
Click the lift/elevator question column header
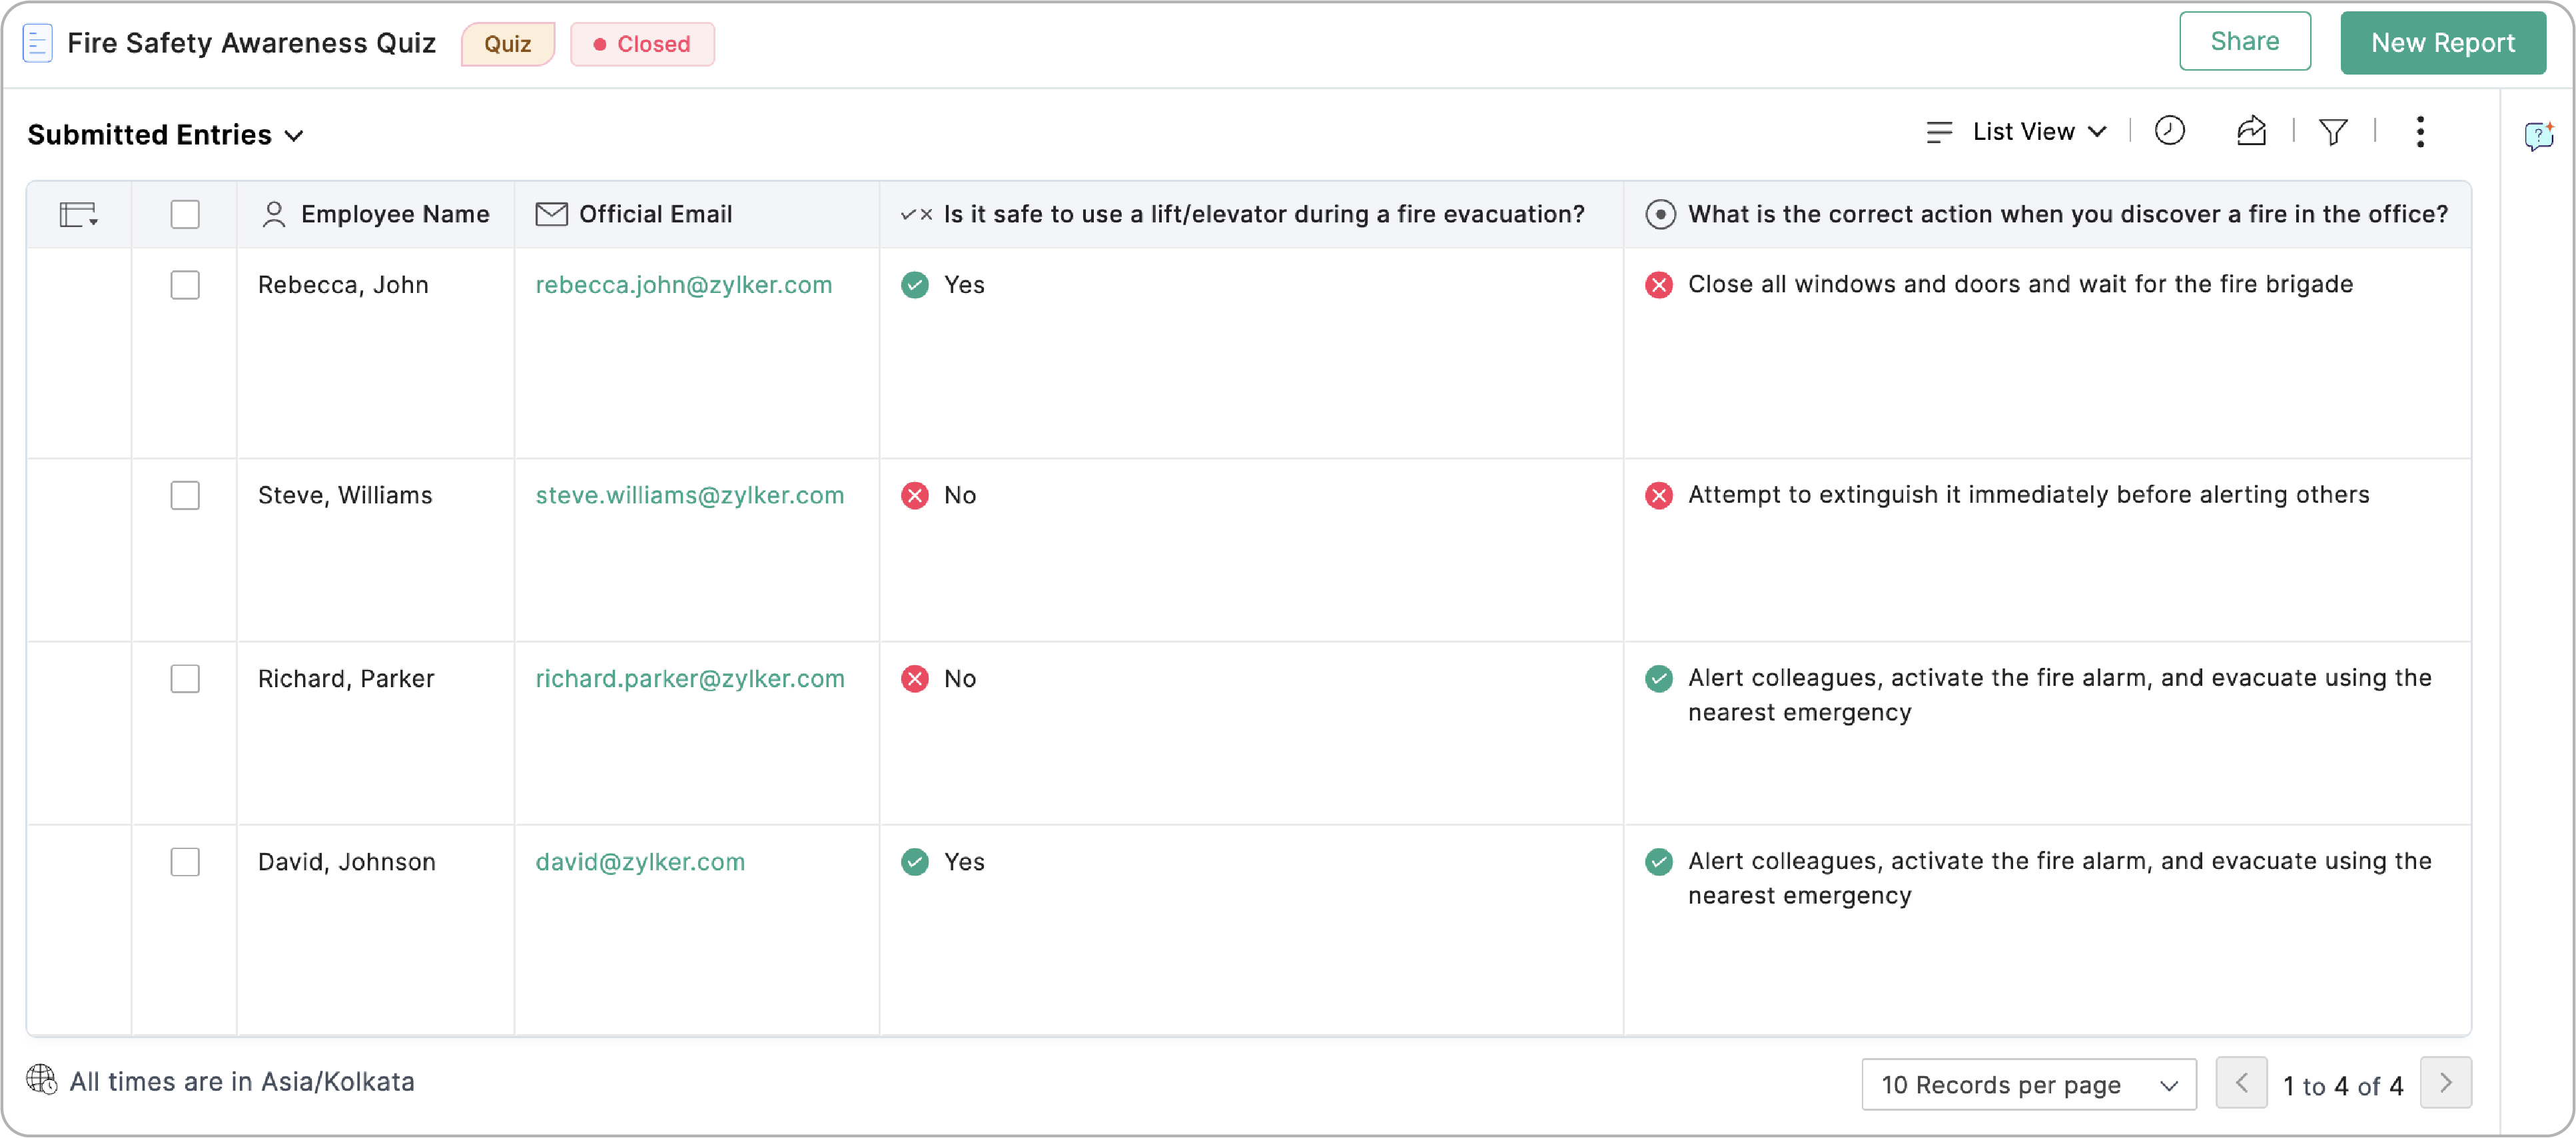click(x=1251, y=214)
